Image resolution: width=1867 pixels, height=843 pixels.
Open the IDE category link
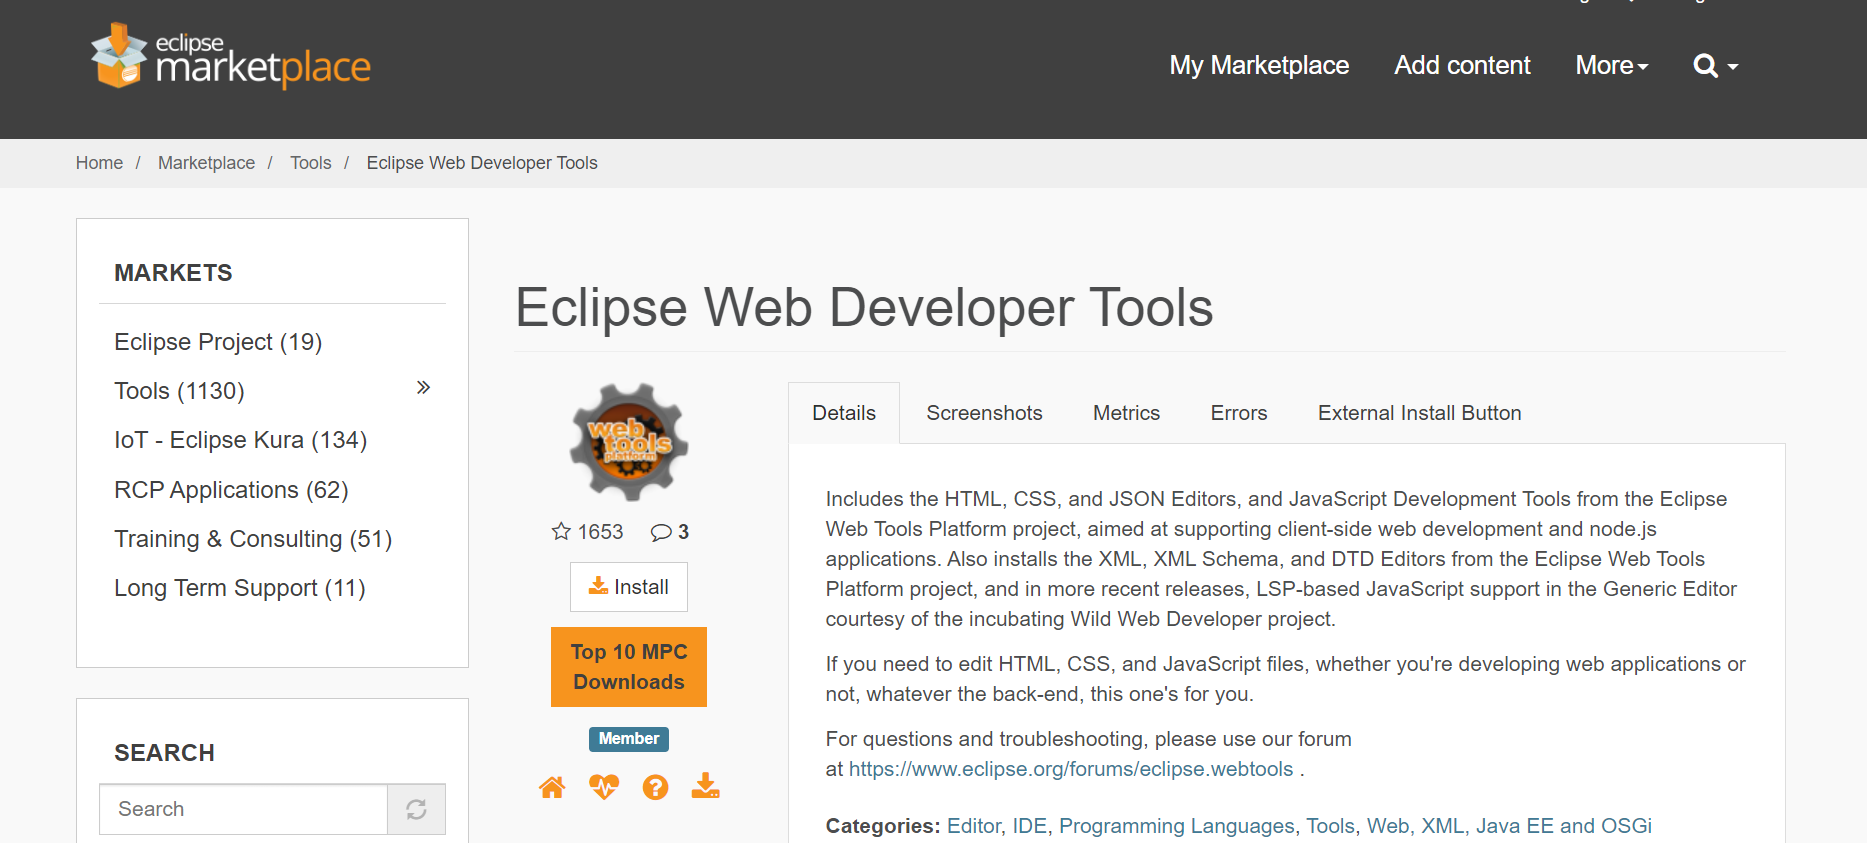coord(1029,826)
